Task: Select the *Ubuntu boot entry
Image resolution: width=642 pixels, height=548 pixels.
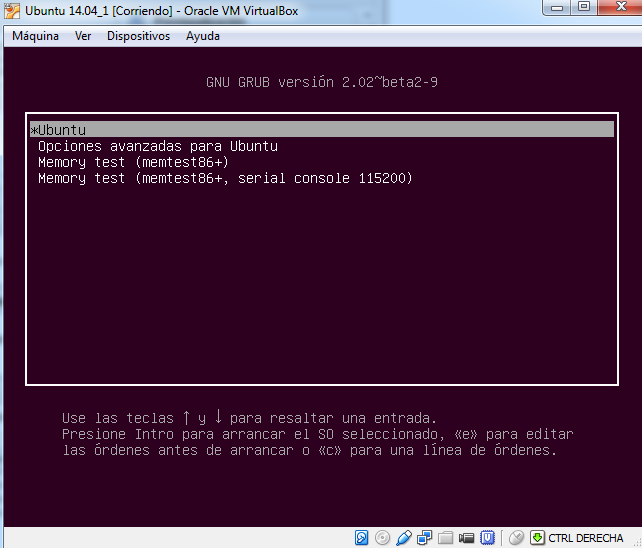Action: coord(322,129)
